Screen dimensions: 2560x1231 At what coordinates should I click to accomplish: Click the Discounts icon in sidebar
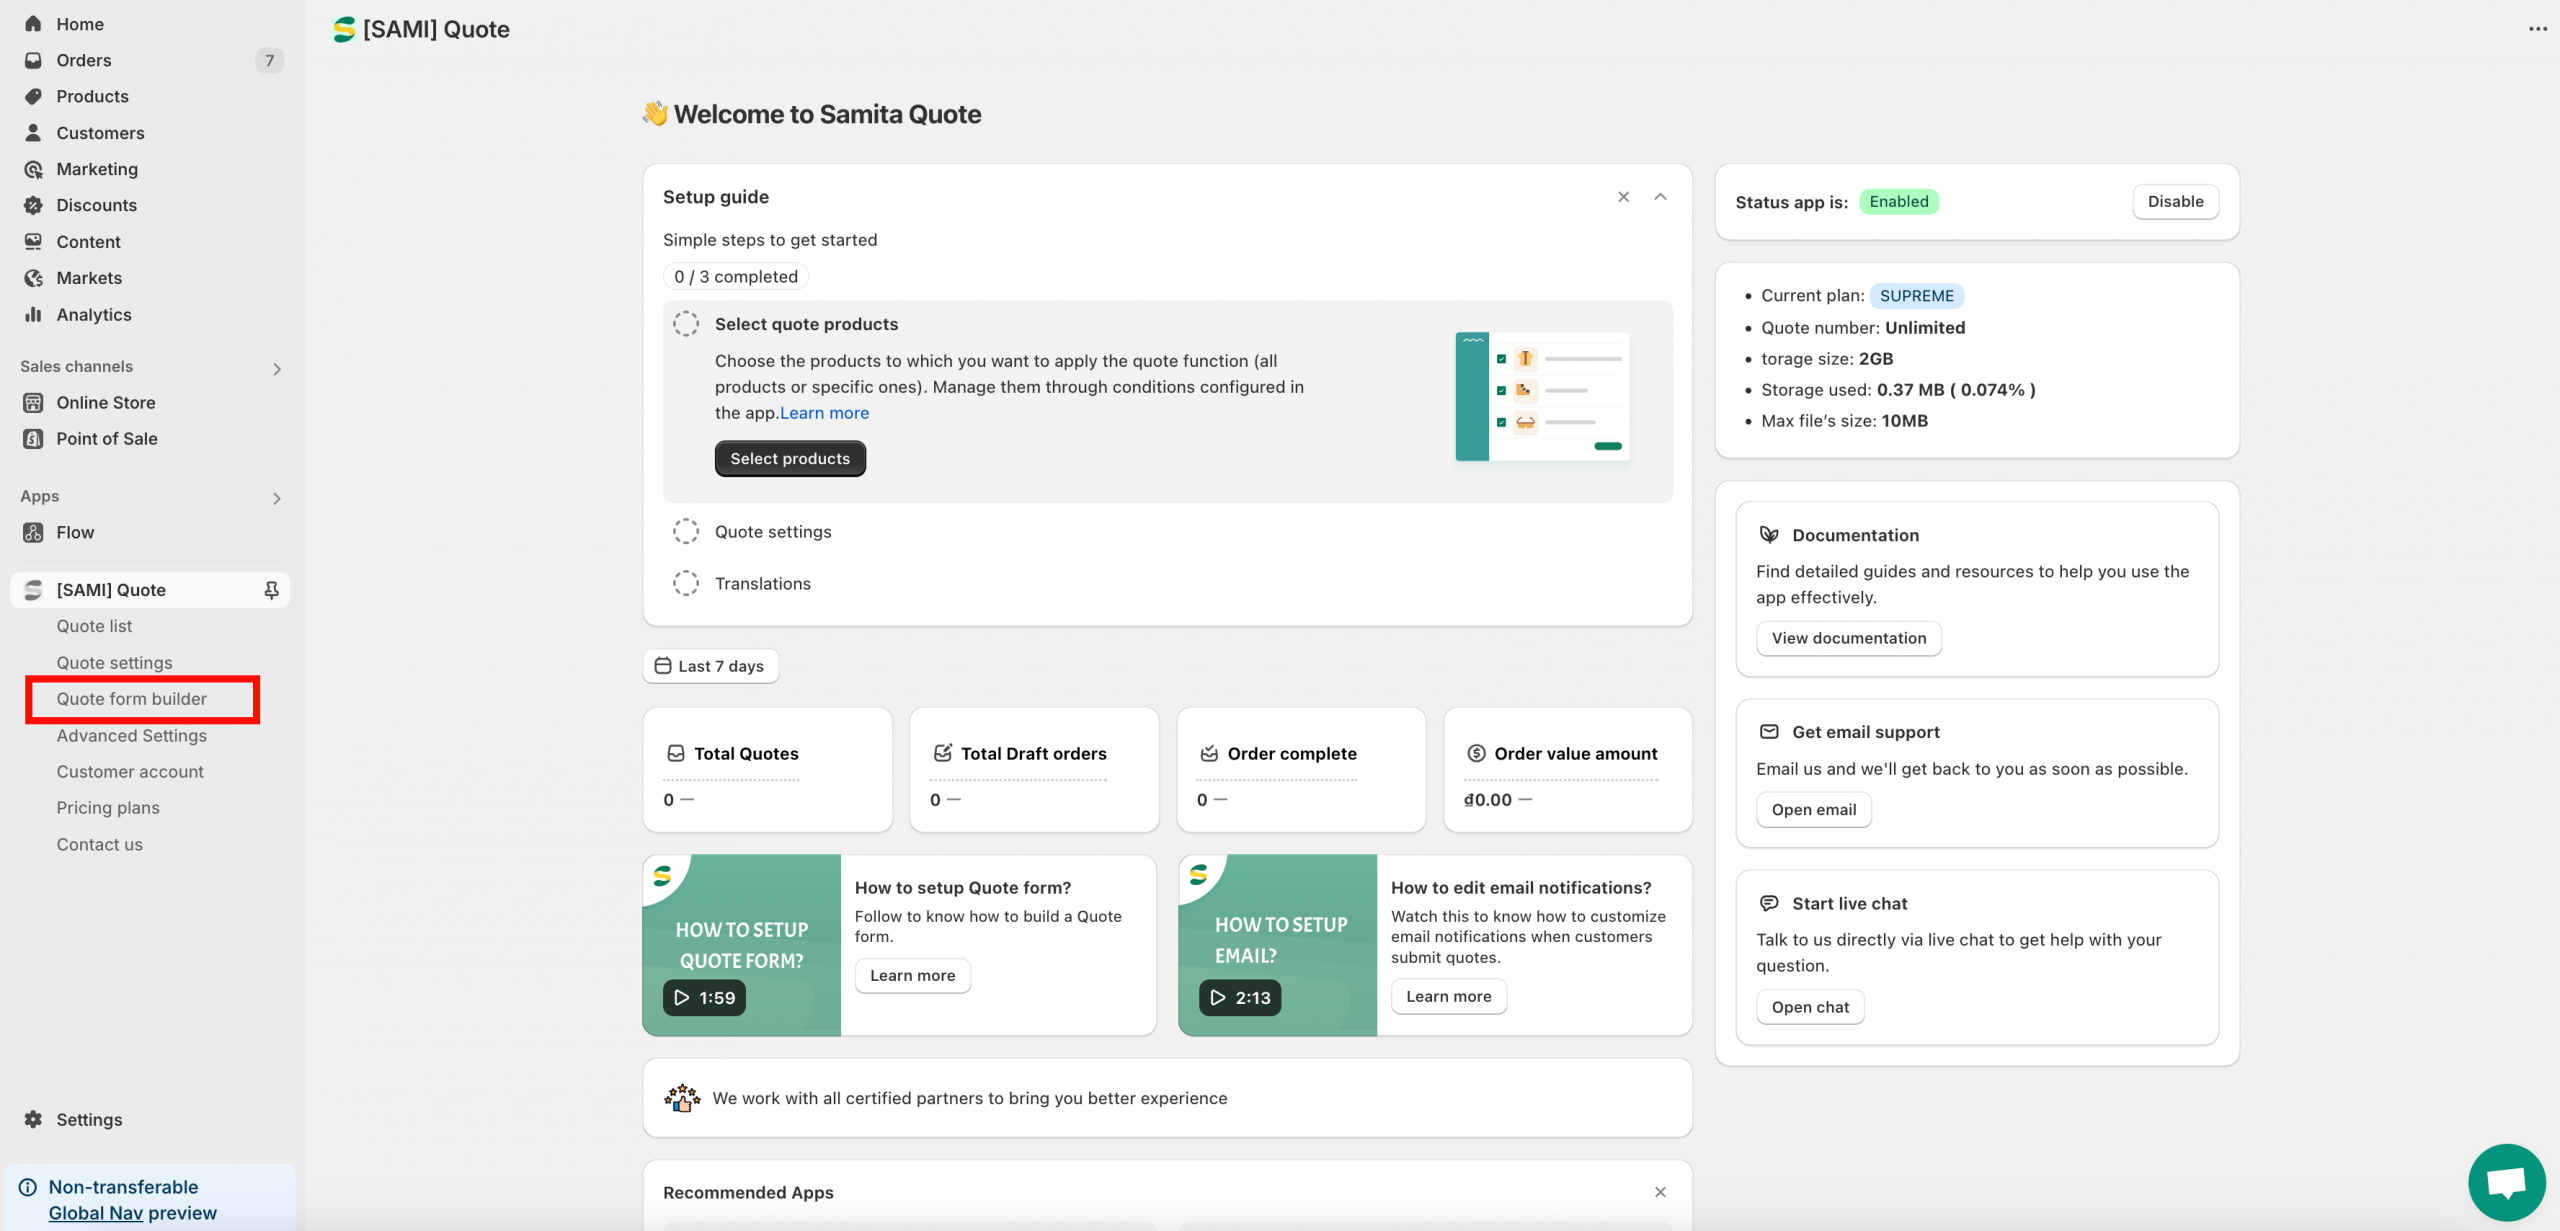[33, 205]
